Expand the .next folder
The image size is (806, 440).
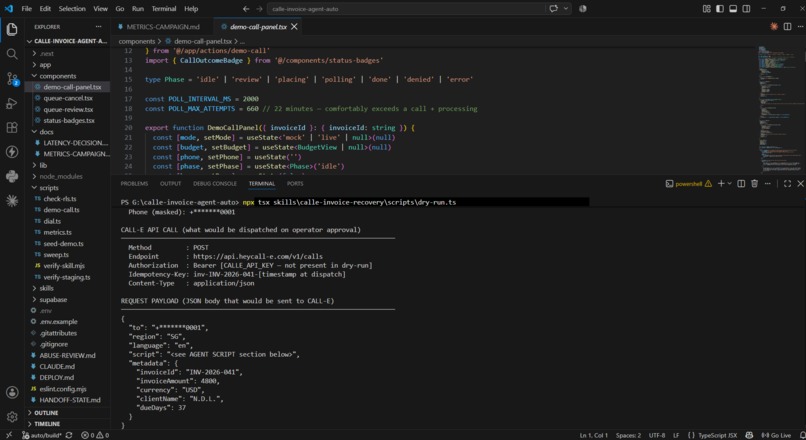point(67,53)
